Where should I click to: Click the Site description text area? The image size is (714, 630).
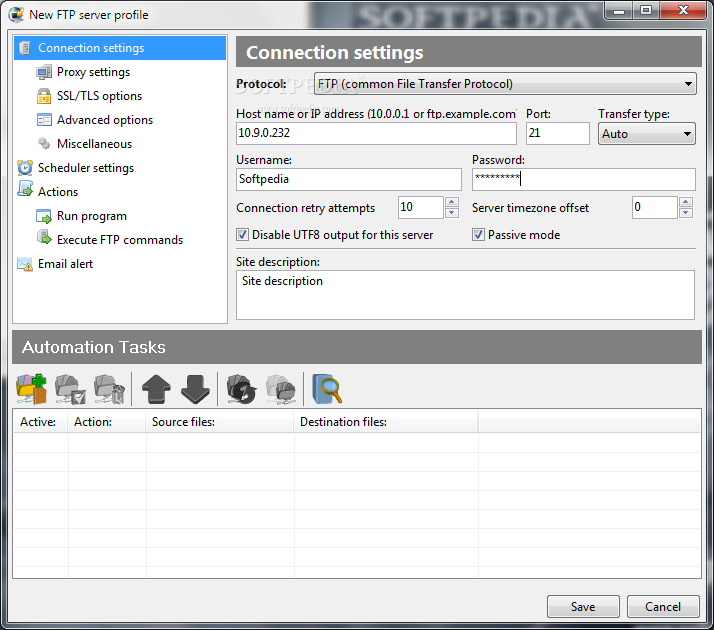click(x=465, y=295)
